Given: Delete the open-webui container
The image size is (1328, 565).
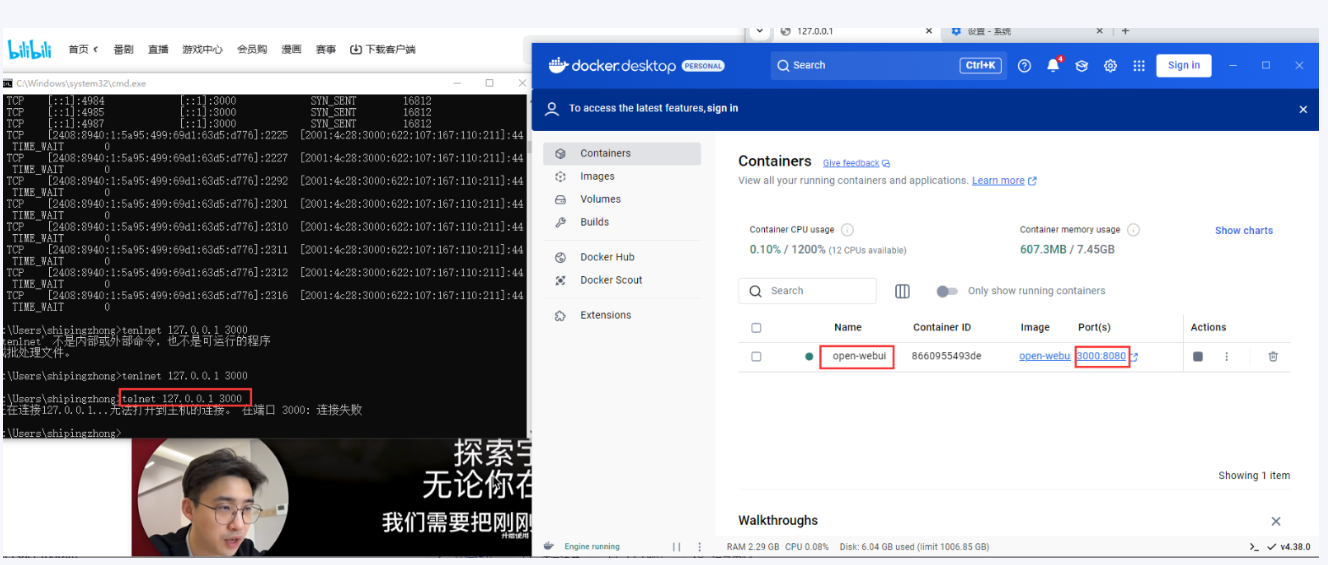Looking at the screenshot, I should pyautogui.click(x=1273, y=356).
